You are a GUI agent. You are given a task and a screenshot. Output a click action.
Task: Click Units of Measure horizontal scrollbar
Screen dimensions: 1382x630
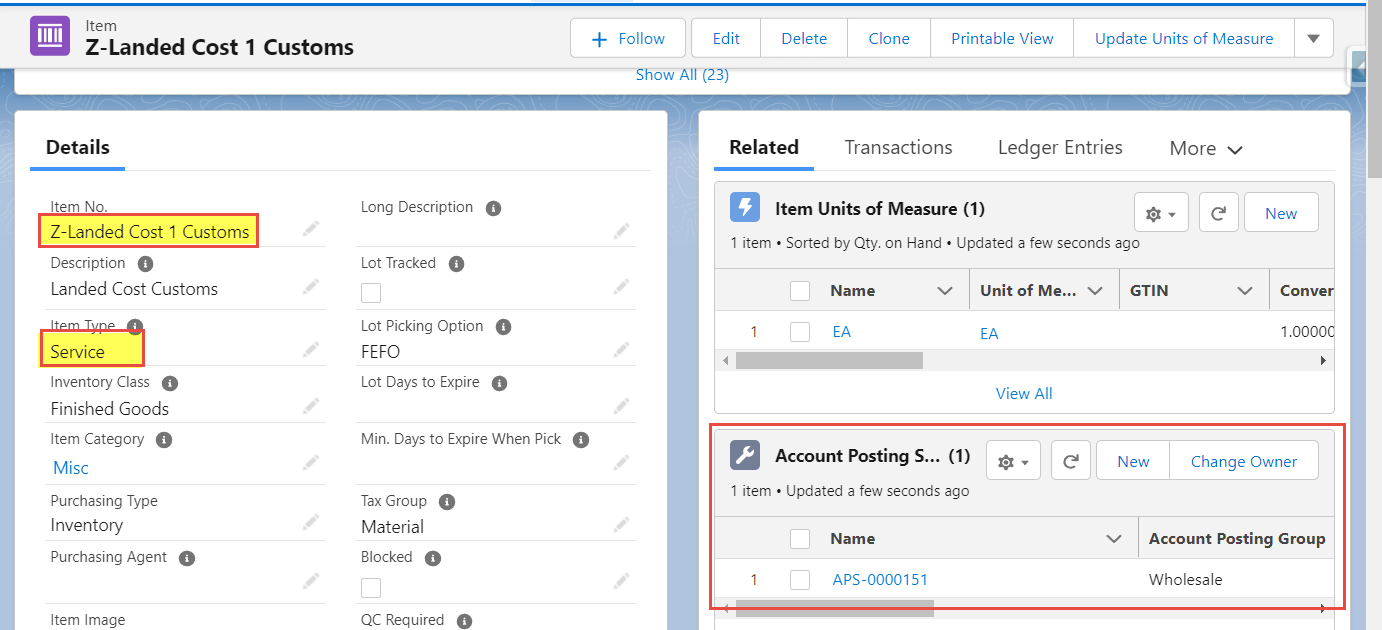pos(829,360)
